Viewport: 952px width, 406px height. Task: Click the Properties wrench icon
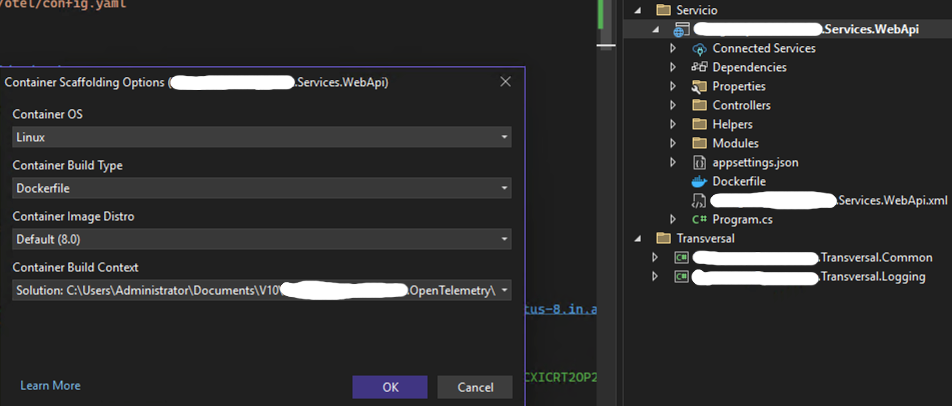(x=699, y=86)
